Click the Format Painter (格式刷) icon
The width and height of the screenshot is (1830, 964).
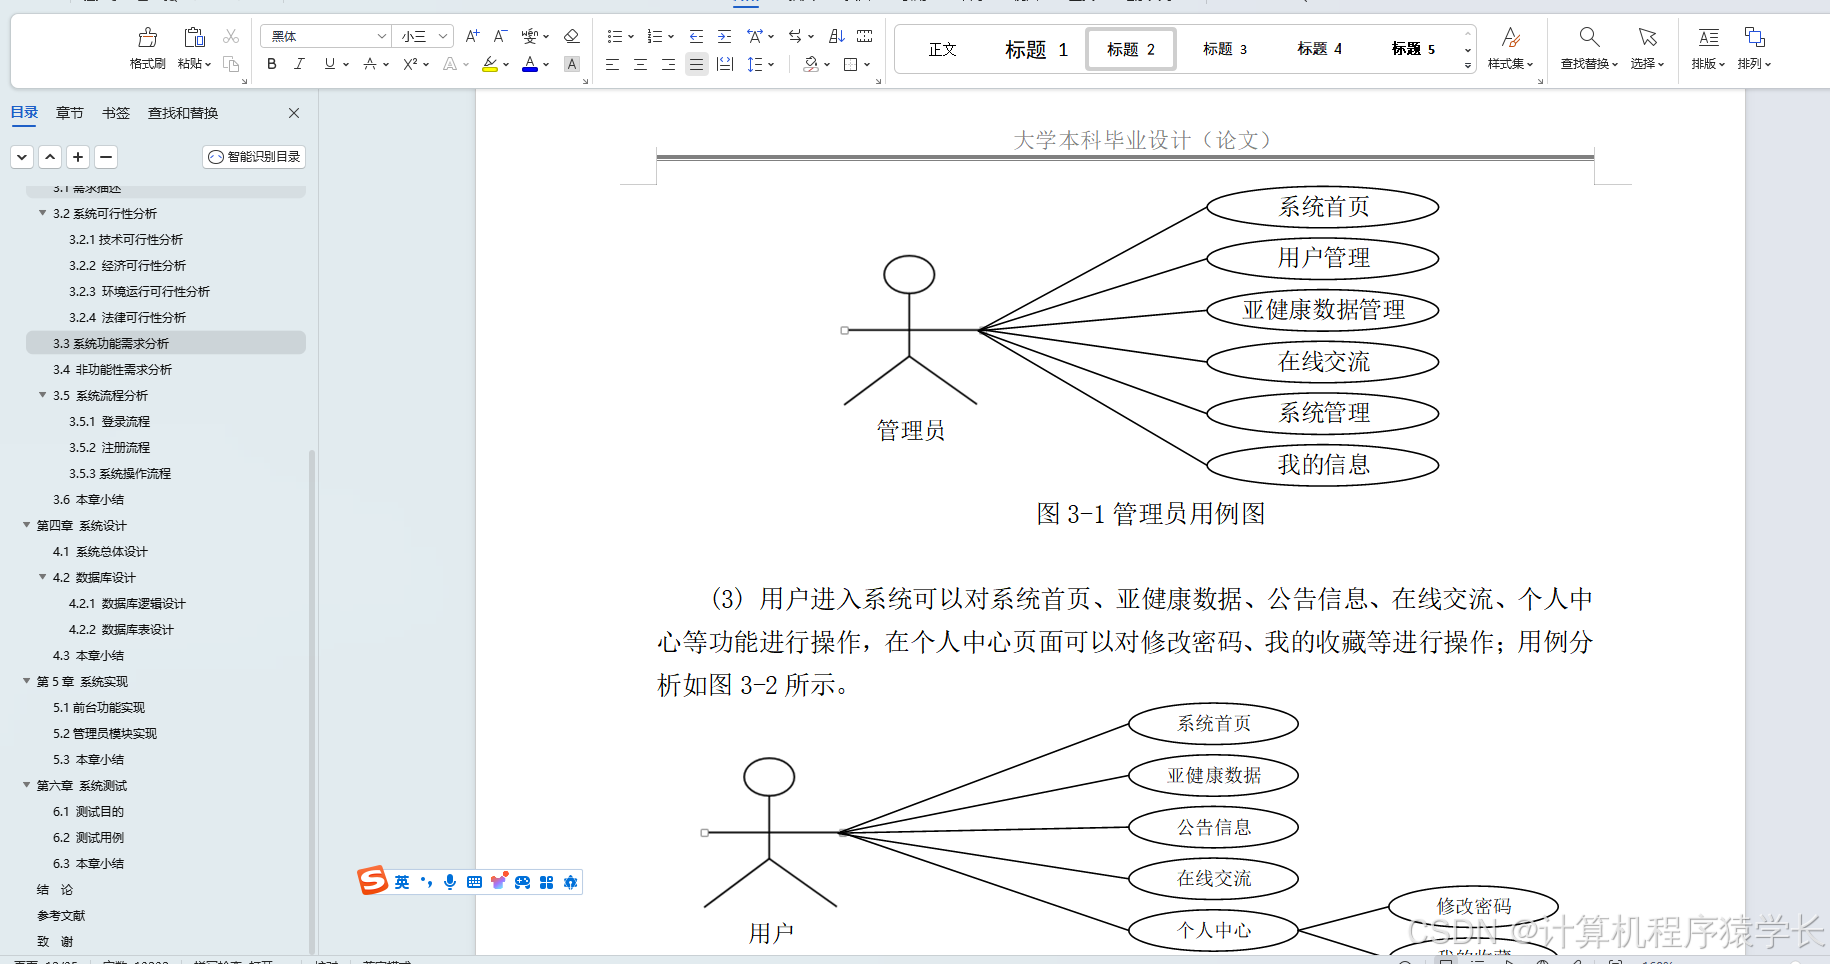point(148,38)
